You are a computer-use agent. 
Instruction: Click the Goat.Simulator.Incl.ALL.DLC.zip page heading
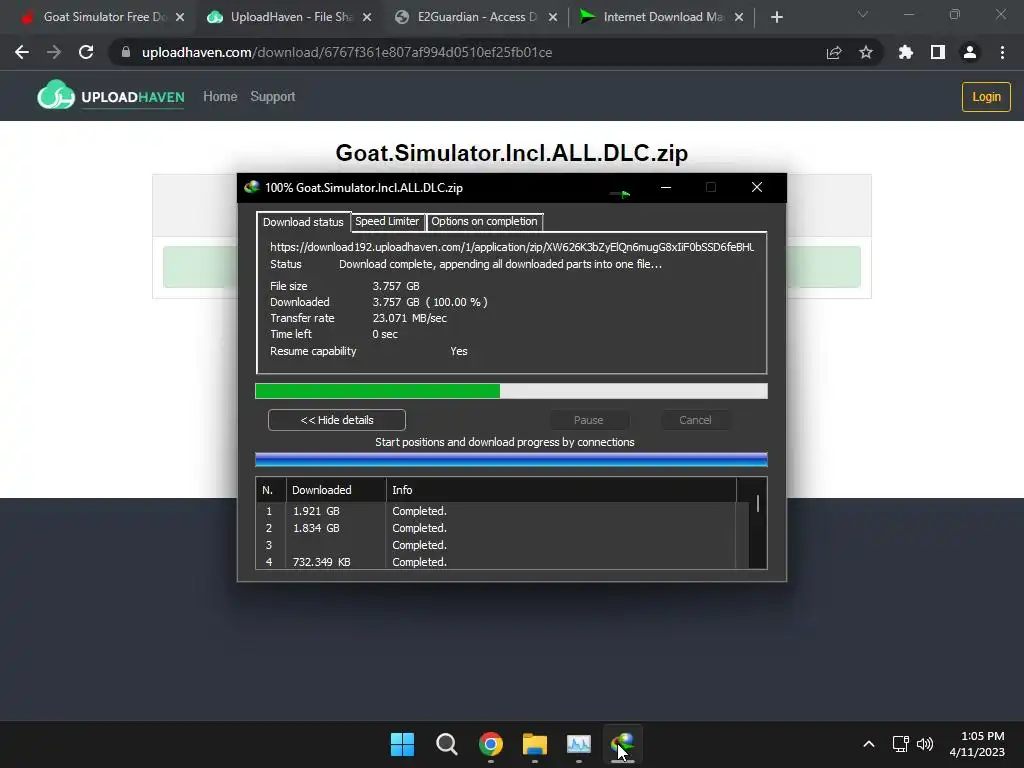click(x=511, y=153)
